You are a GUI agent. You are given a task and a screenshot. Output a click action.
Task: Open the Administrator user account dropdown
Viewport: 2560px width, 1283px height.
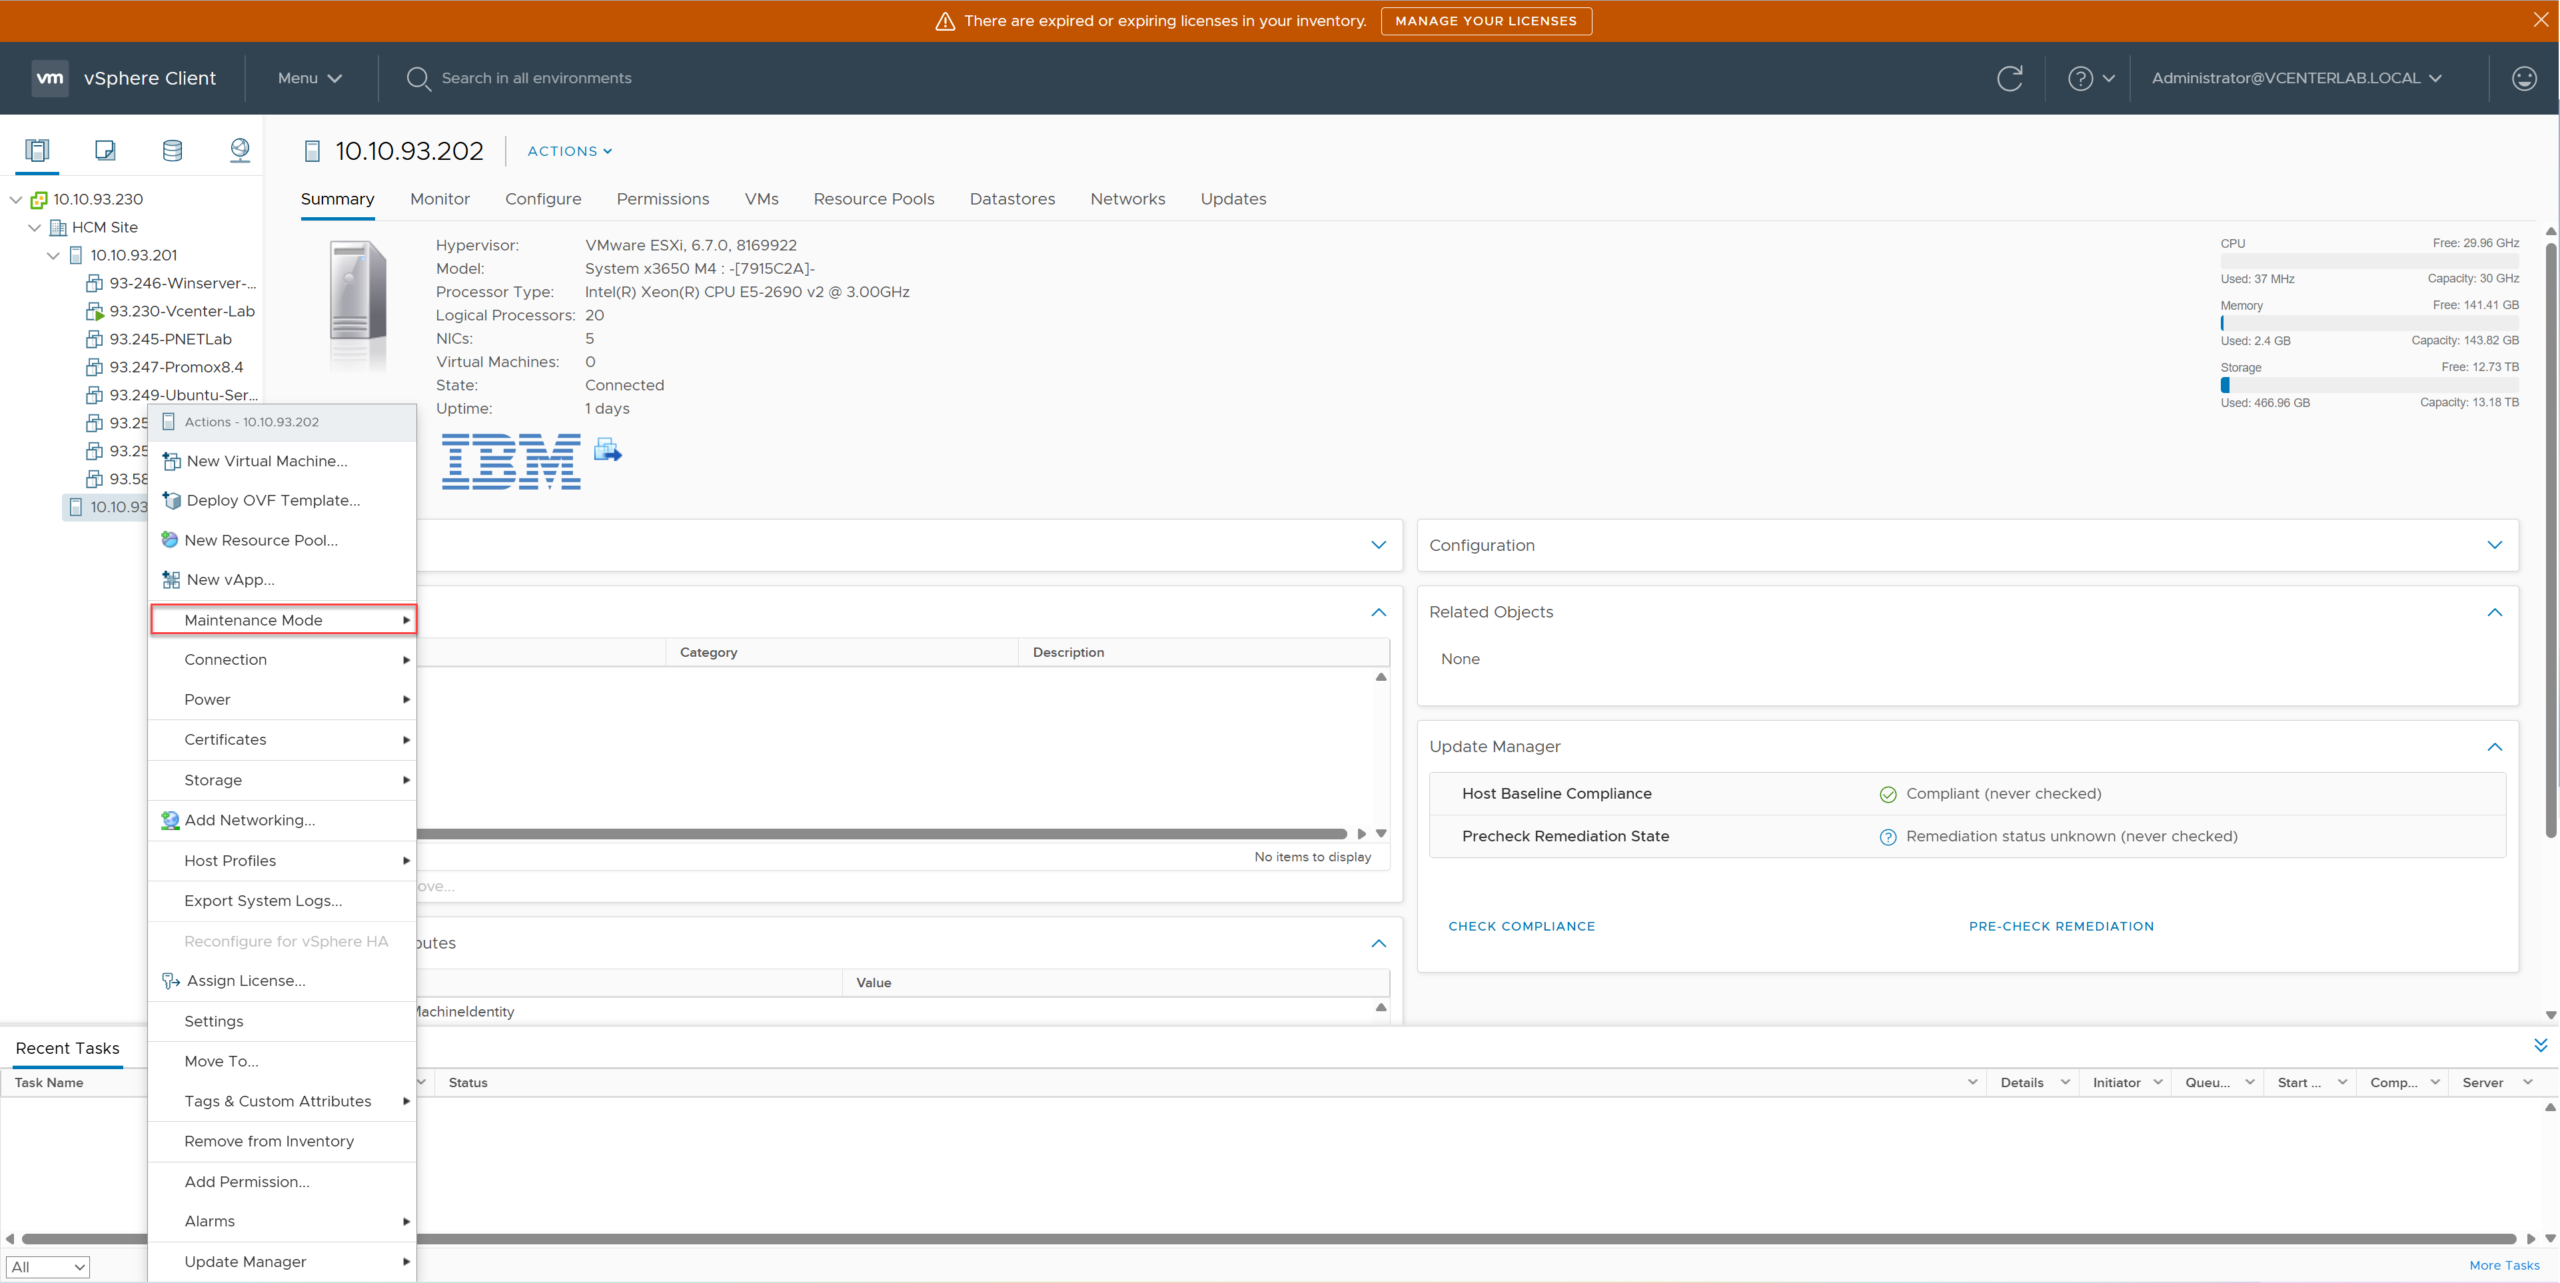click(2296, 78)
